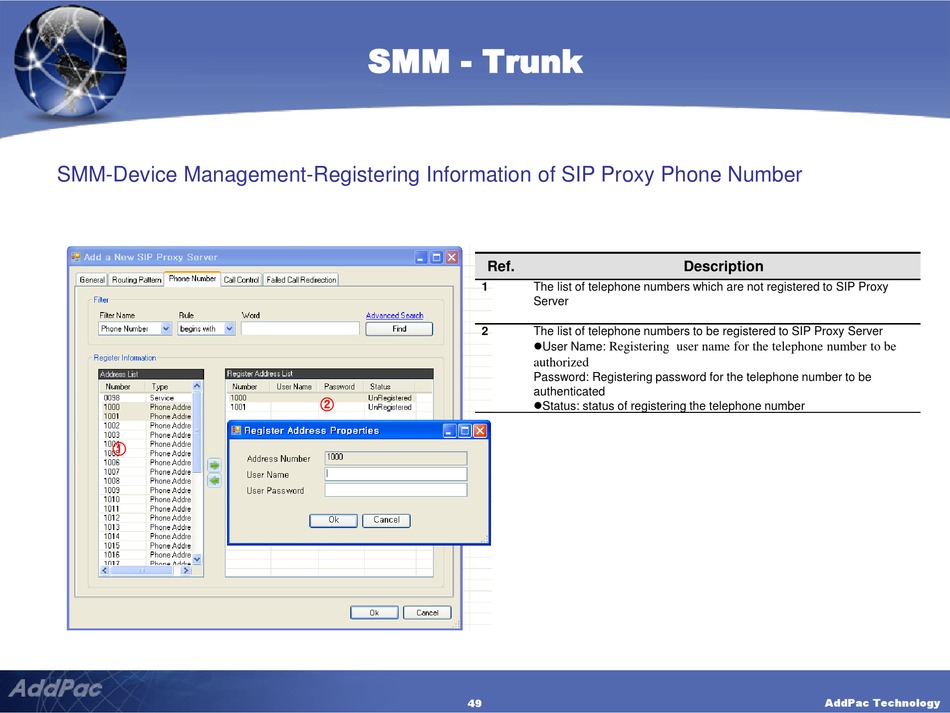Image resolution: width=950 pixels, height=713 pixels.
Task: Click the Status column header
Action: [388, 386]
